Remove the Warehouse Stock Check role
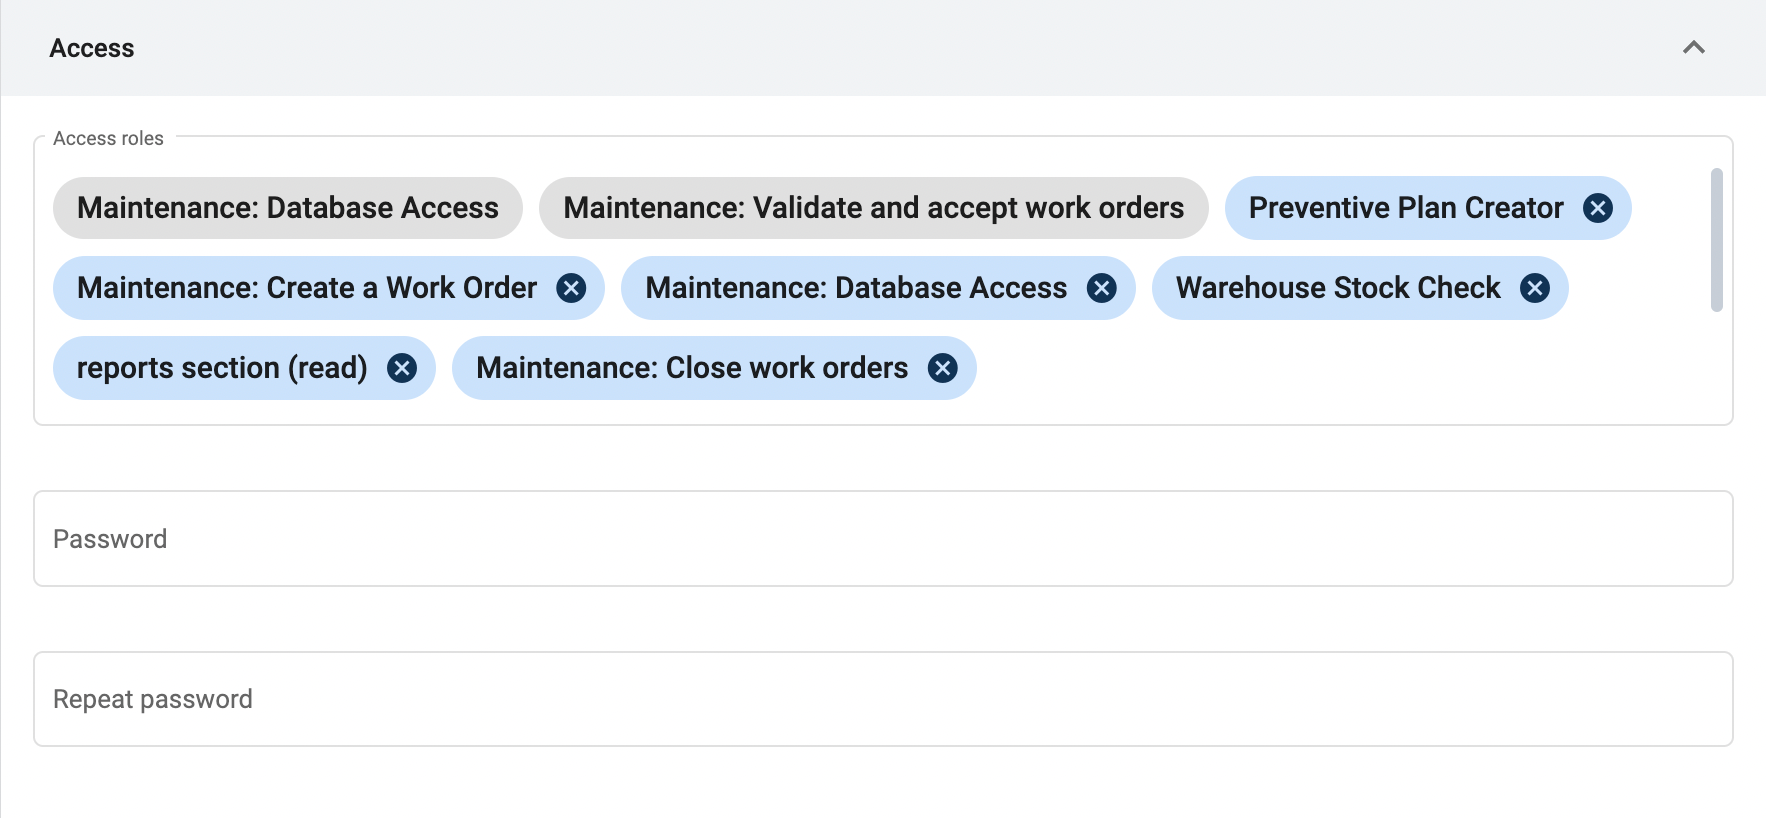The width and height of the screenshot is (1766, 818). pyautogui.click(x=1535, y=288)
